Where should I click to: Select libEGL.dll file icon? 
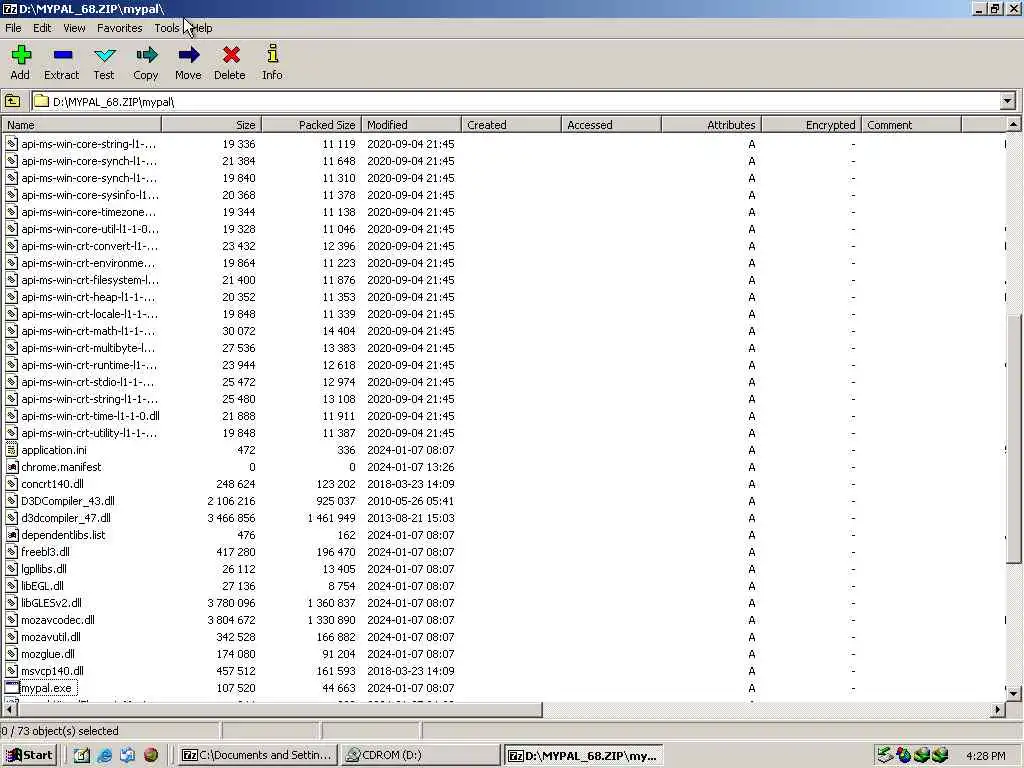tap(12, 586)
